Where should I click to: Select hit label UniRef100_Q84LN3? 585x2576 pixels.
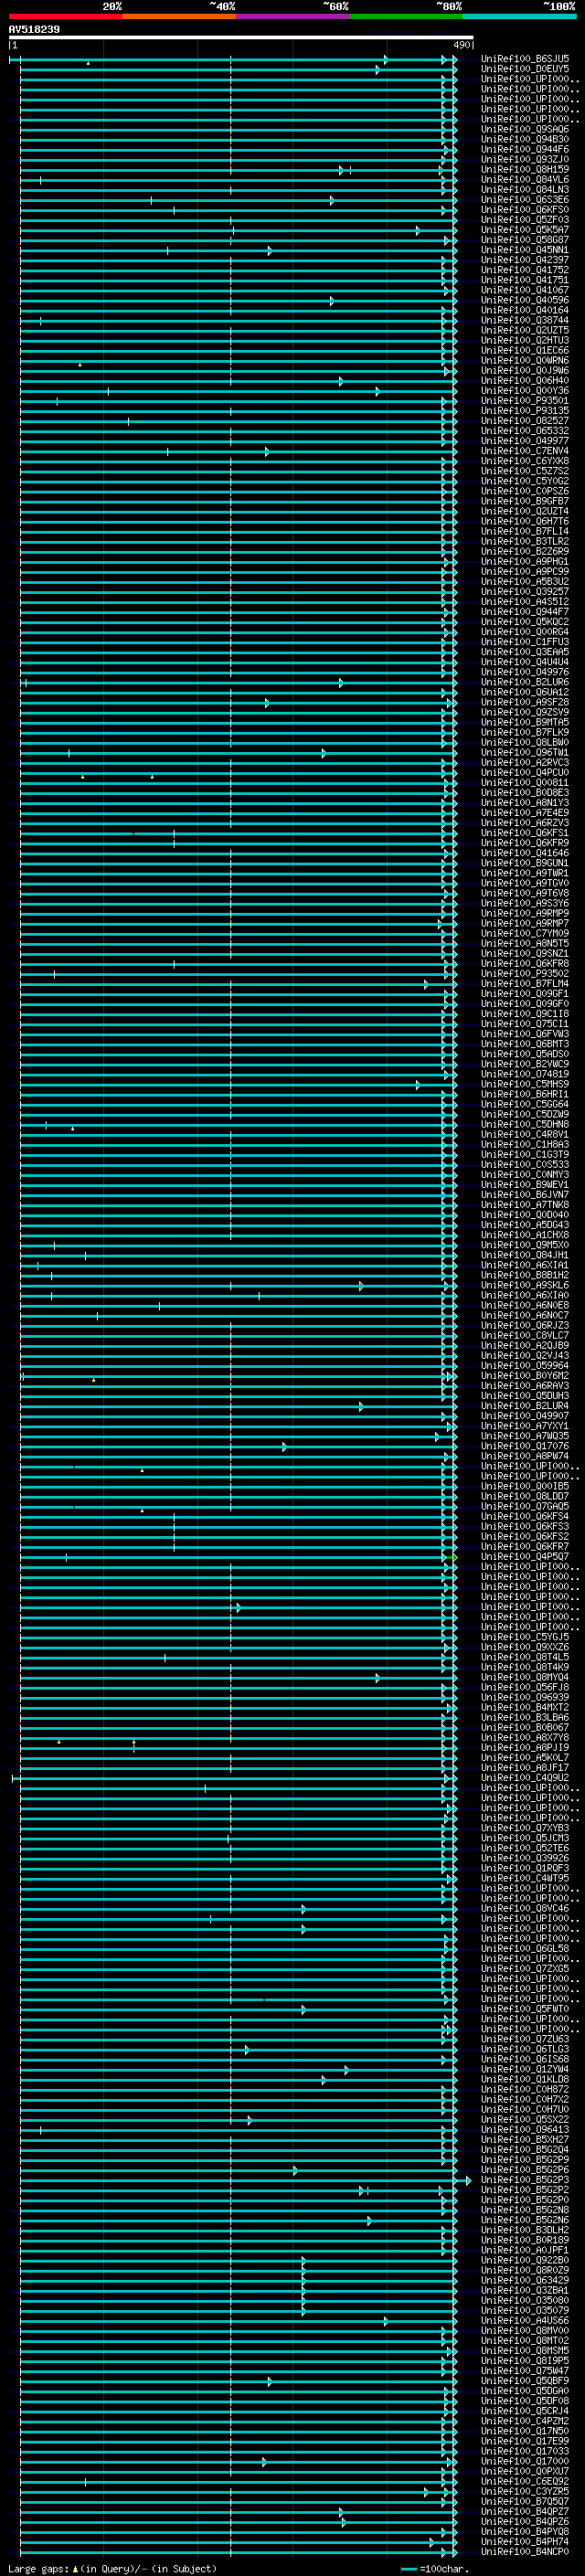525,190
